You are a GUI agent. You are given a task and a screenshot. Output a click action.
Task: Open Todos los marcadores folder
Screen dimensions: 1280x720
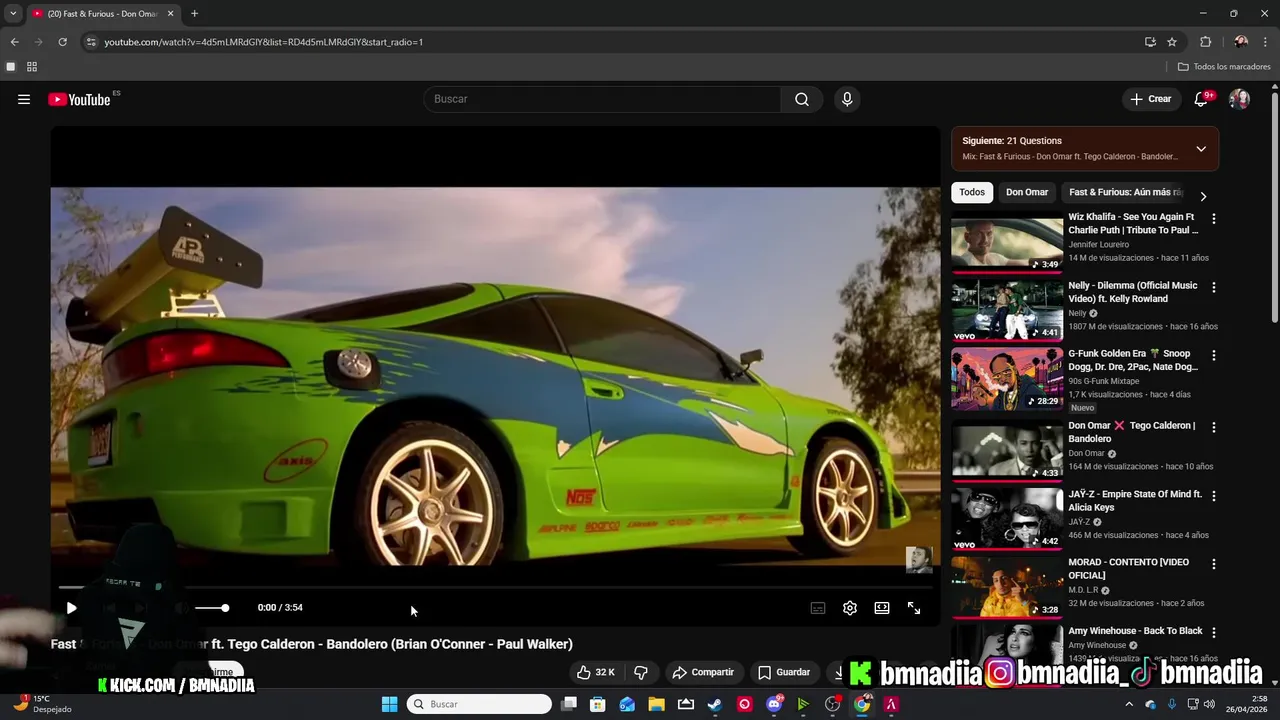pos(1224,67)
